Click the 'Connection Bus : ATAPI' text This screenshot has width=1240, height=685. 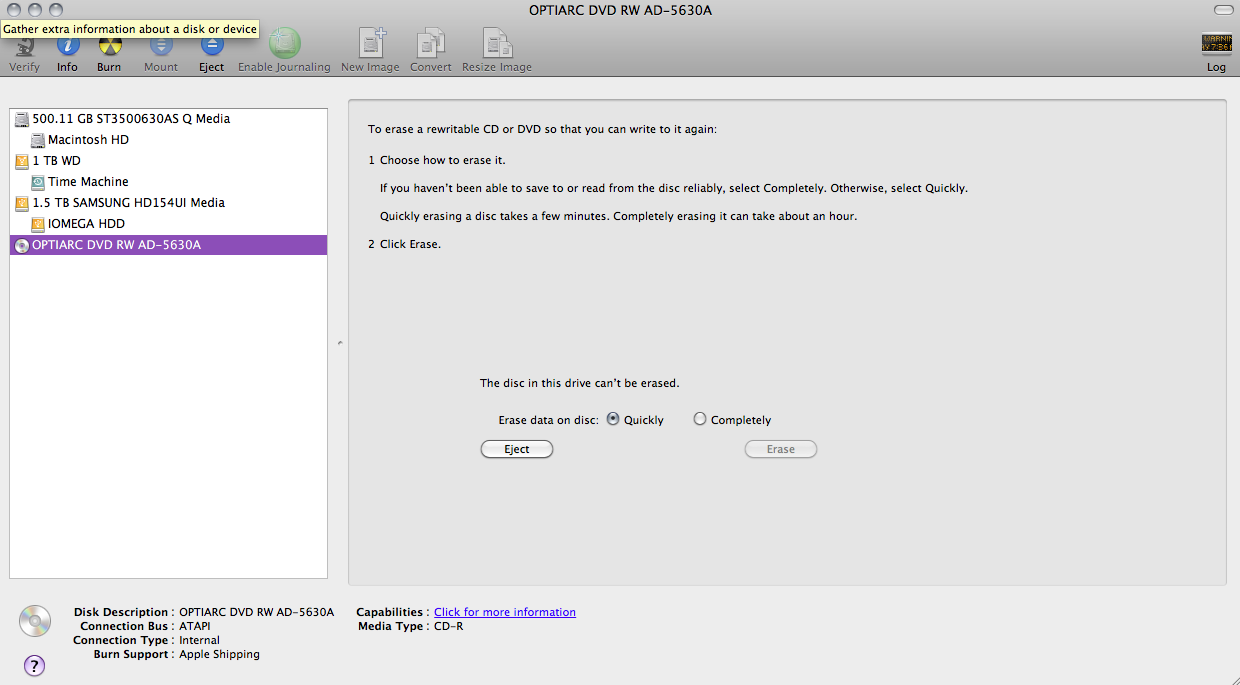point(145,626)
